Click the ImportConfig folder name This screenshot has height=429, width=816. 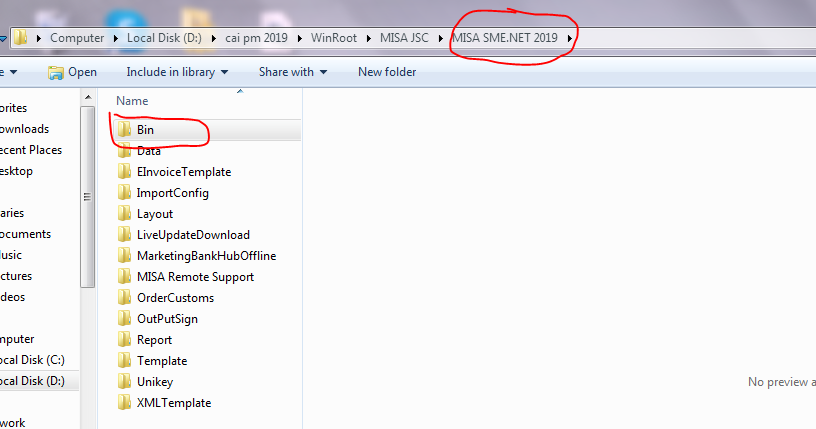pos(173,193)
